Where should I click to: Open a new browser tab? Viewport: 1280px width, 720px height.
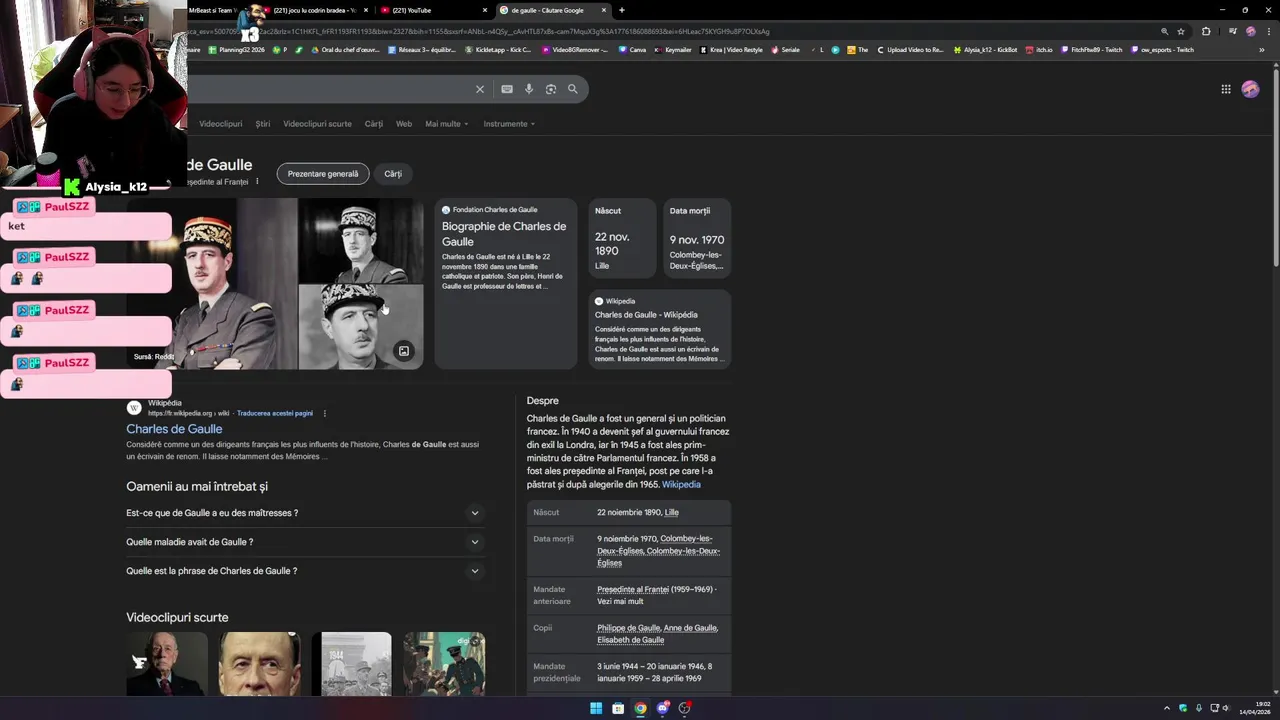pos(622,10)
